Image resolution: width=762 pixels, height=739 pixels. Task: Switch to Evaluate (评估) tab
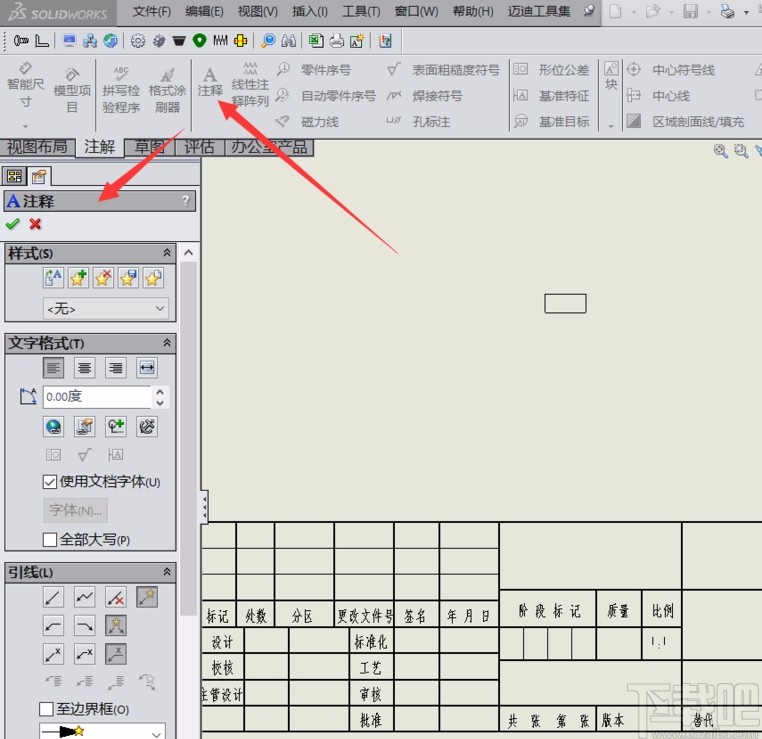(199, 147)
